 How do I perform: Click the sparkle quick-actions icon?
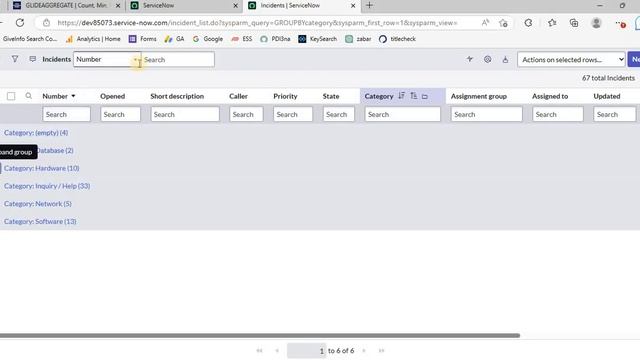pyautogui.click(x=470, y=59)
